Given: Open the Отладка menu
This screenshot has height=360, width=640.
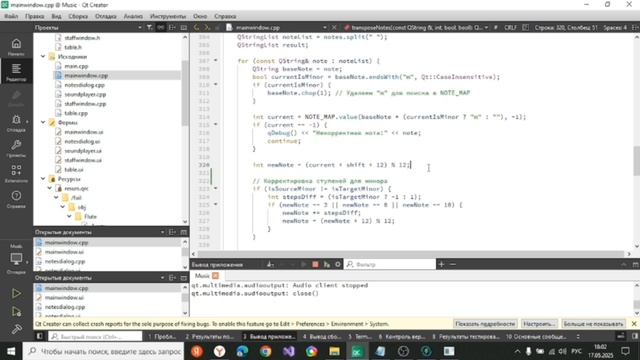Looking at the screenshot, I should point(105,16).
